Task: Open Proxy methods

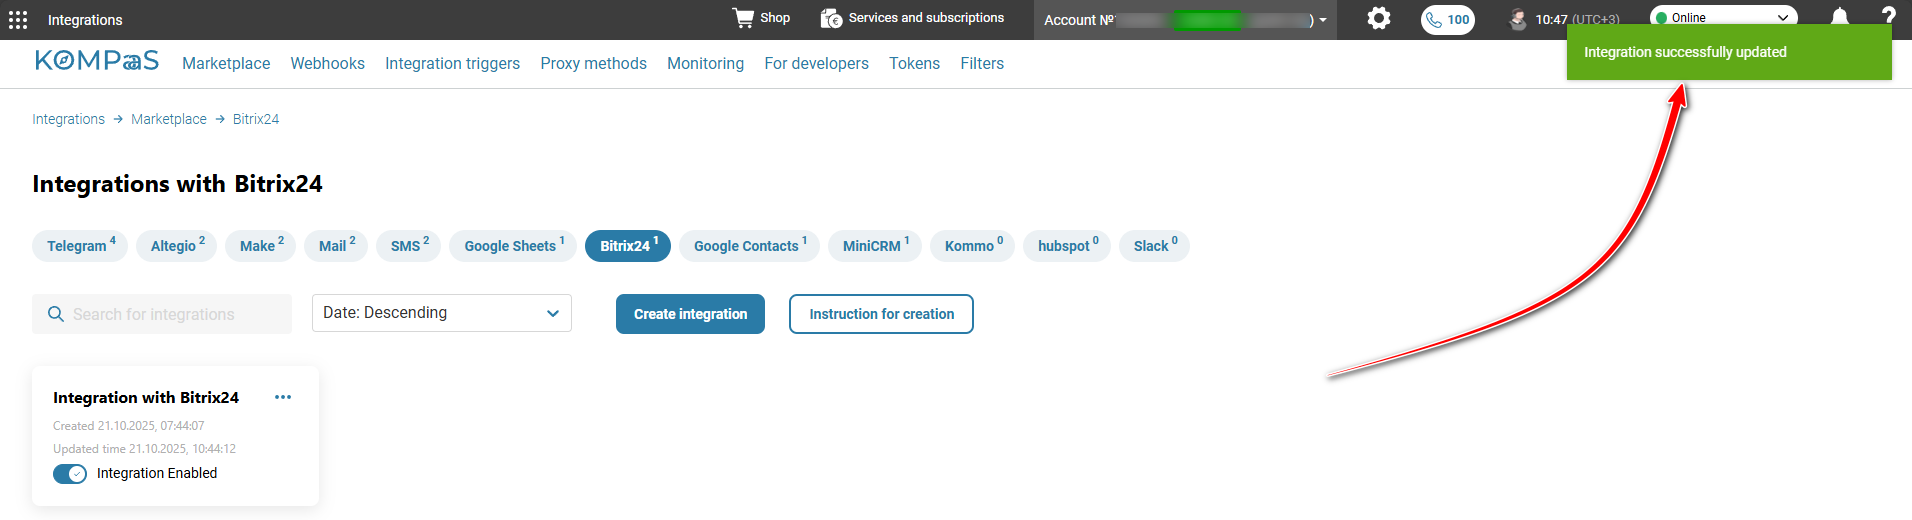Action: coord(594,63)
